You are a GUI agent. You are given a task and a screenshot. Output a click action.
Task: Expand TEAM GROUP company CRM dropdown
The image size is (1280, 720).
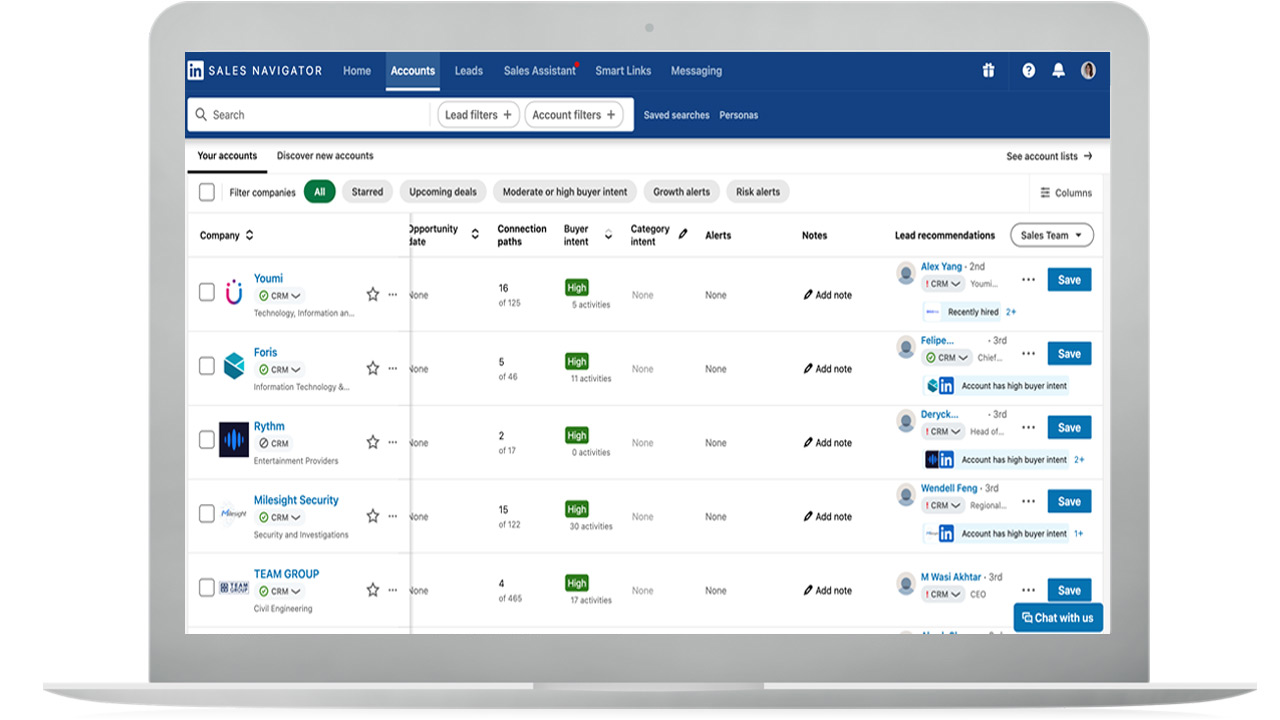[x=280, y=592]
